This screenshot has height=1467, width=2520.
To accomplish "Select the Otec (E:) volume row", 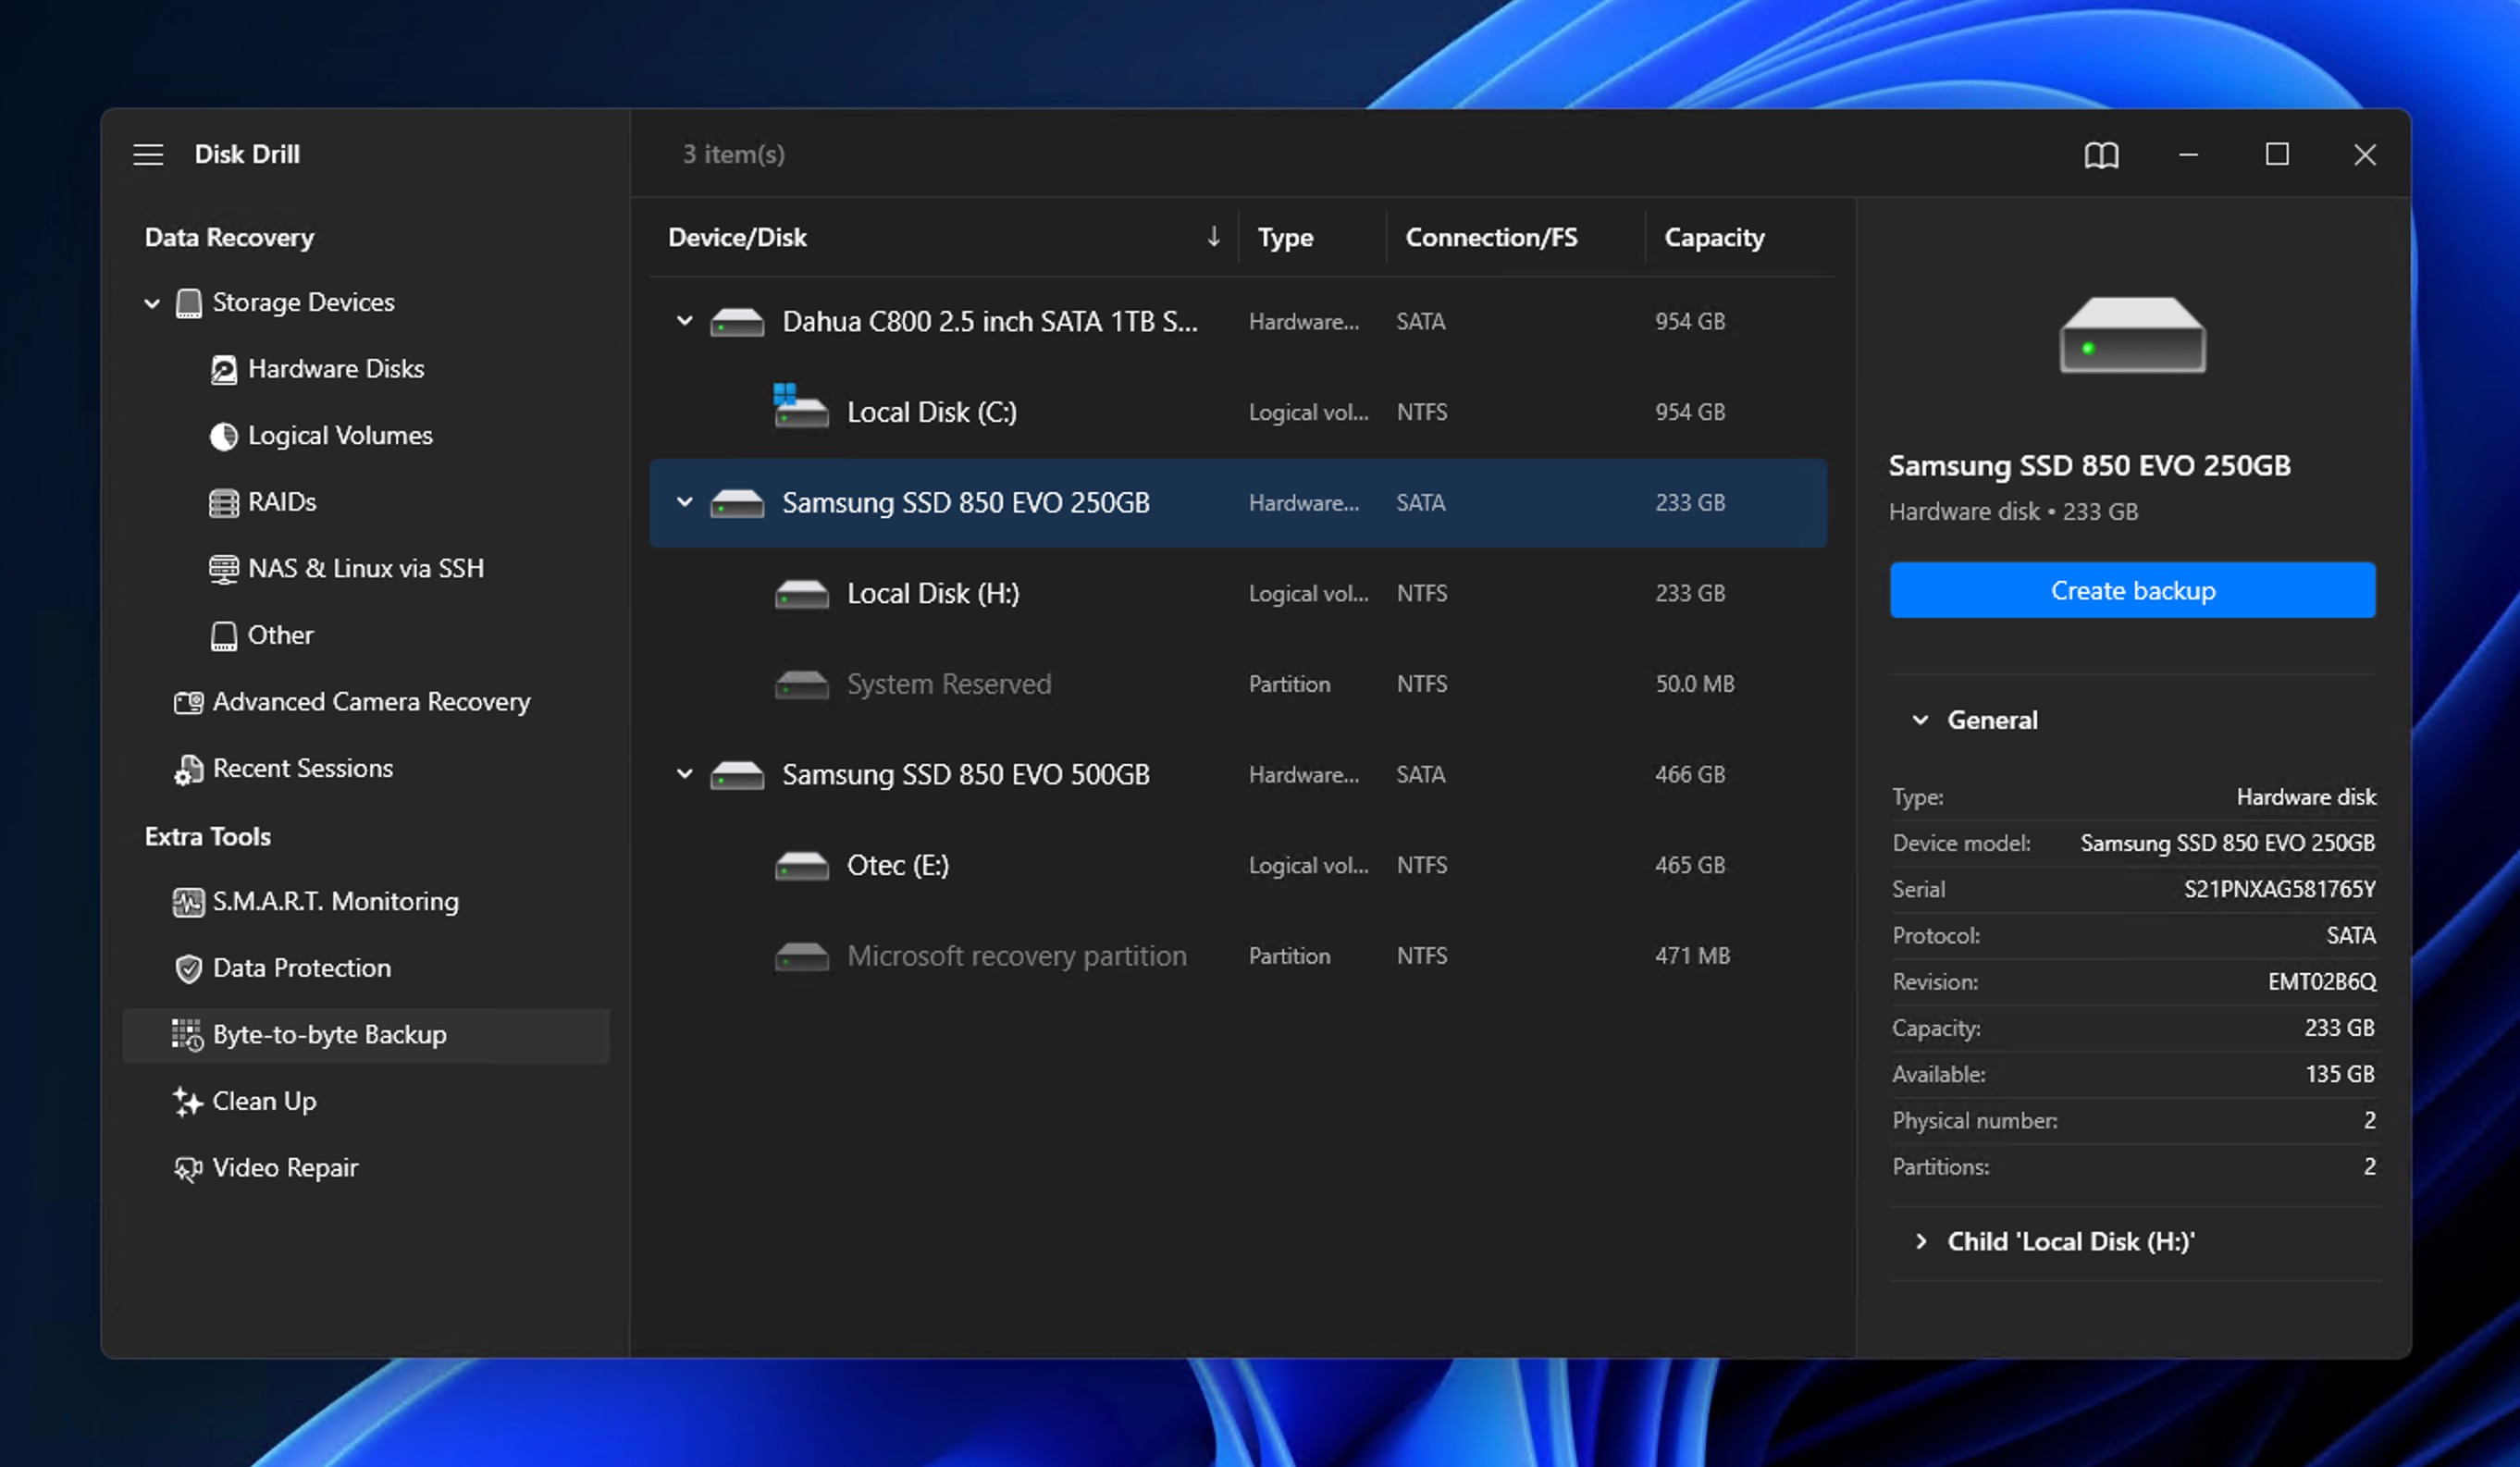I will click(1238, 866).
